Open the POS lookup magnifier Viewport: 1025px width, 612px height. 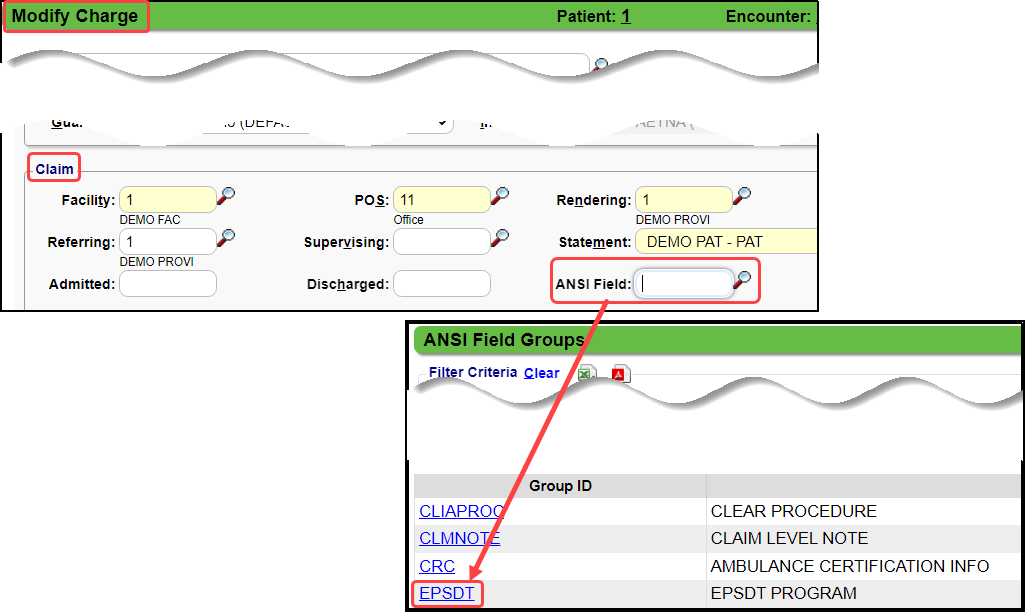click(x=501, y=195)
